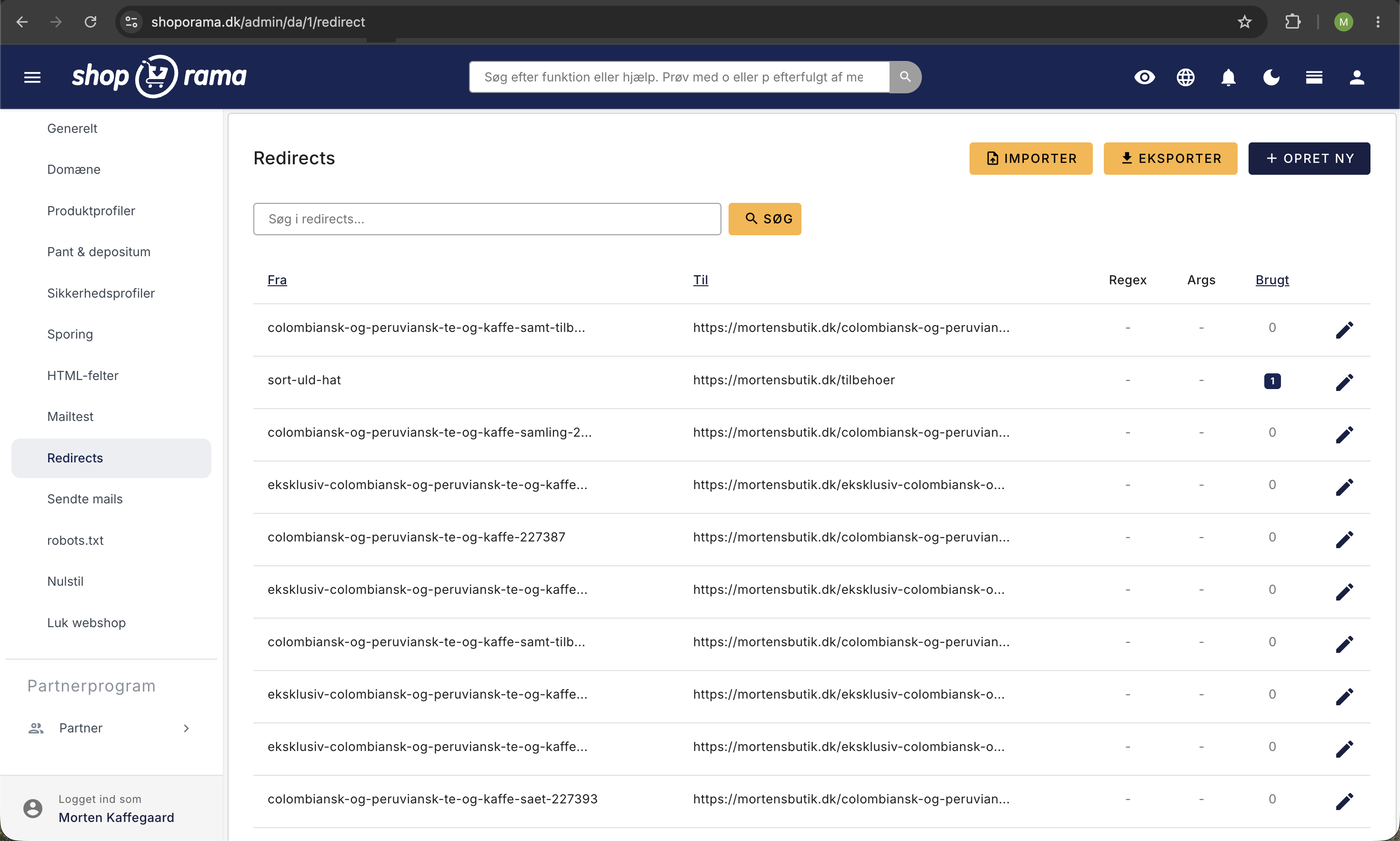The image size is (1400, 841).
Task: Bookmark this page with the star icon
Action: pyautogui.click(x=1245, y=21)
